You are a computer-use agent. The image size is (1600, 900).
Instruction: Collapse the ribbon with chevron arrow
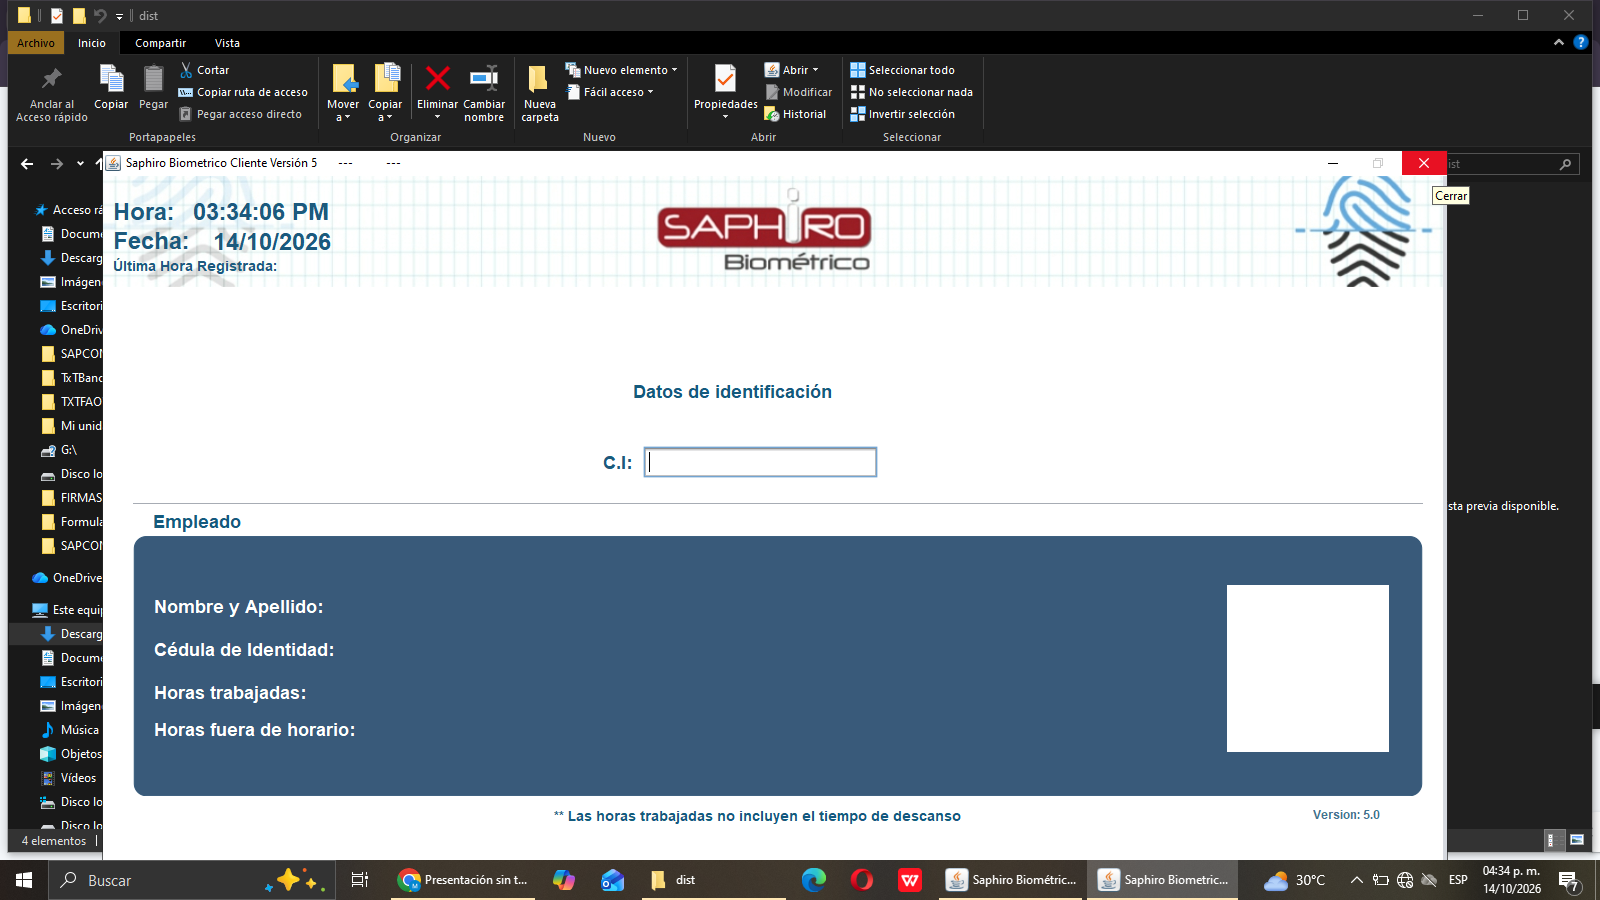(x=1558, y=42)
